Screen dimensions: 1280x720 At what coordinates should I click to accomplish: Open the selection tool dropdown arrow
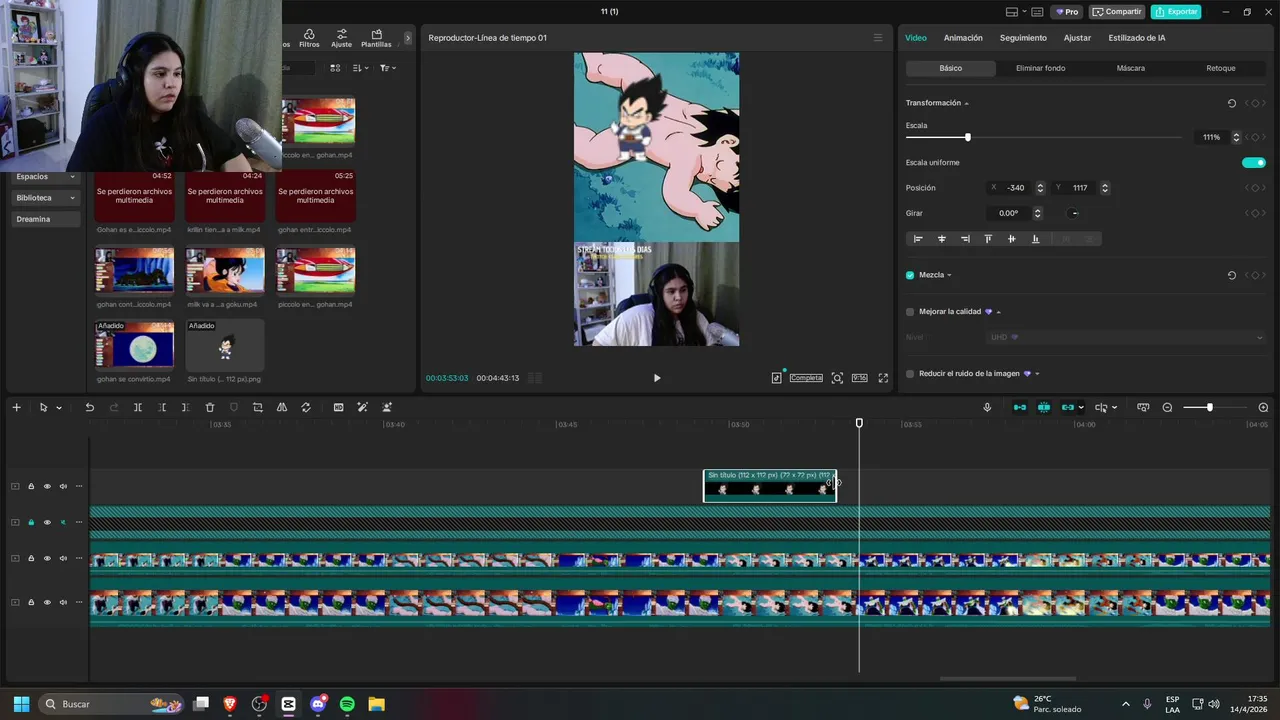pyautogui.click(x=59, y=408)
